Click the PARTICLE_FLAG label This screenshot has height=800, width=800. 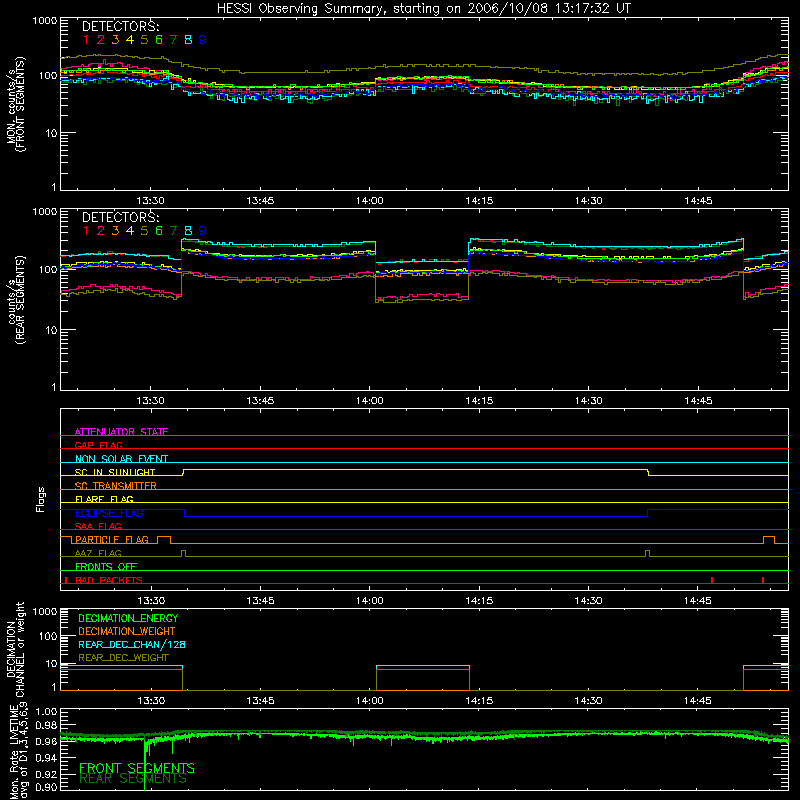pos(112,540)
